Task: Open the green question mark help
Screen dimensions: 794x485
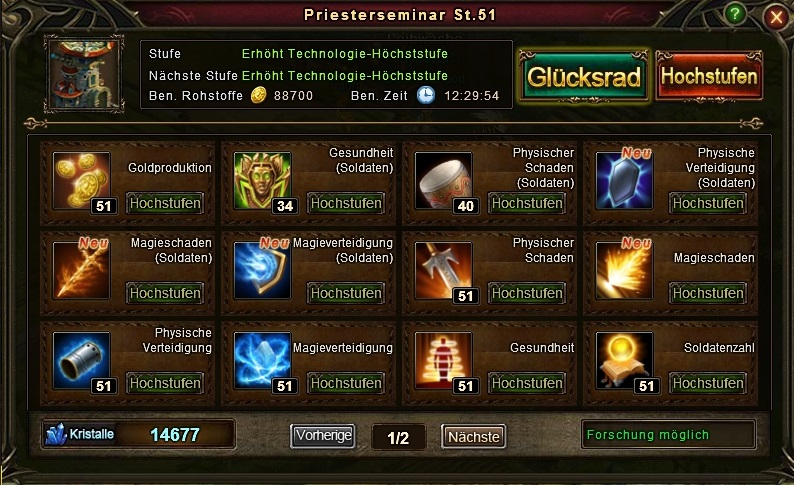Action: tap(734, 14)
